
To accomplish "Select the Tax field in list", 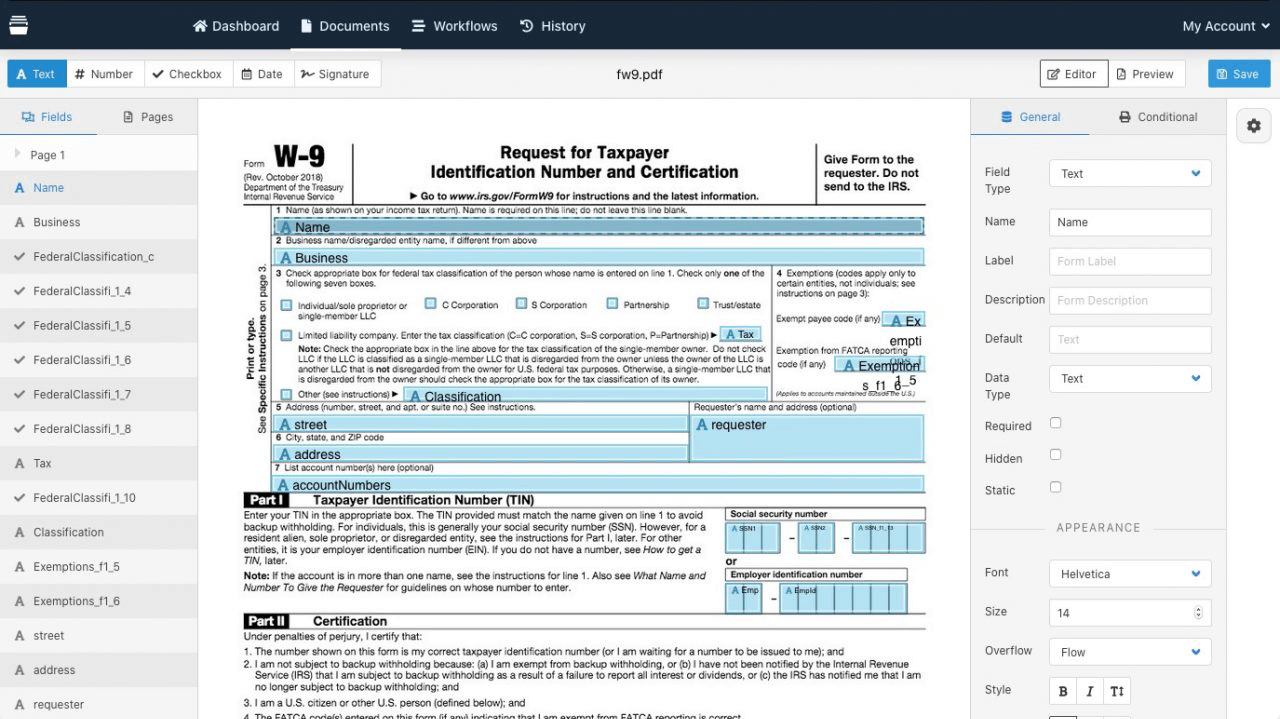I will pyautogui.click(x=98, y=464).
